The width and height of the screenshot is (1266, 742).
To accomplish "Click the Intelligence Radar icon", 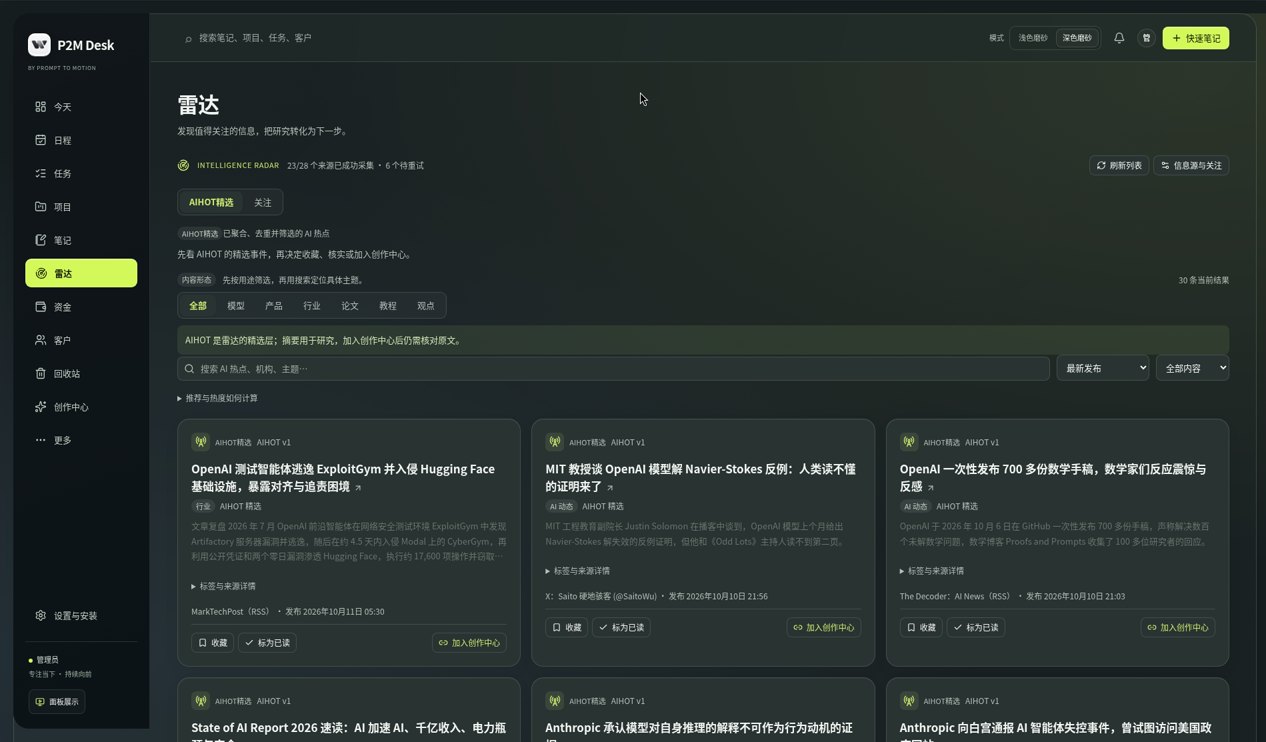I will (x=183, y=166).
